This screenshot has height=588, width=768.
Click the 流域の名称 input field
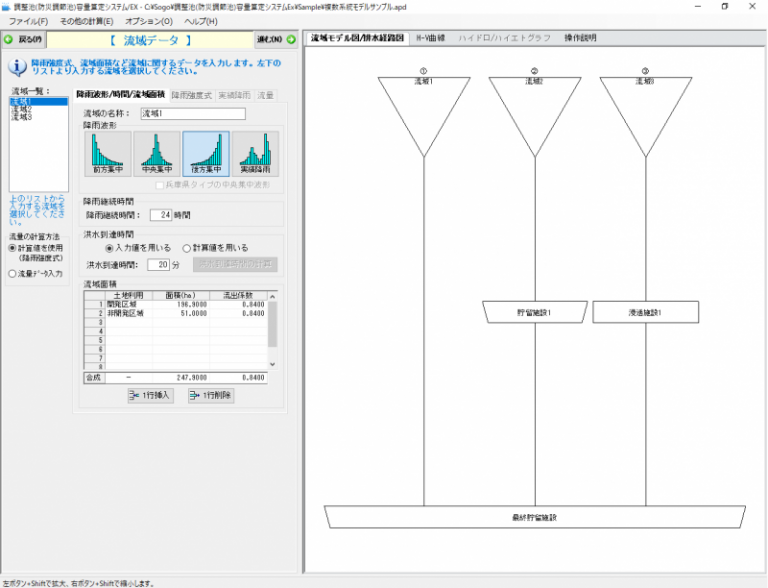coord(193,114)
